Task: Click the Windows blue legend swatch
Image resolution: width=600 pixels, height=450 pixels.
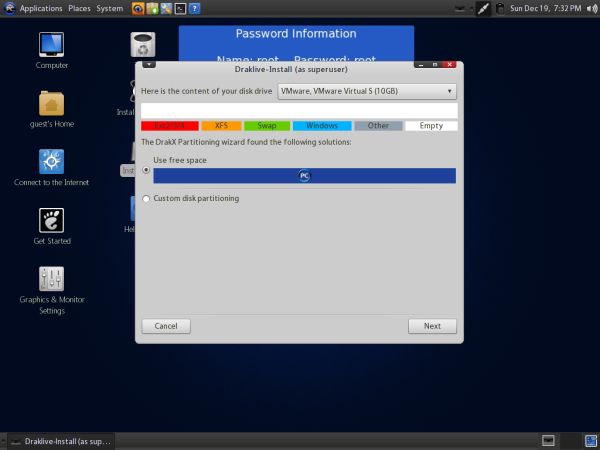Action: (322, 126)
